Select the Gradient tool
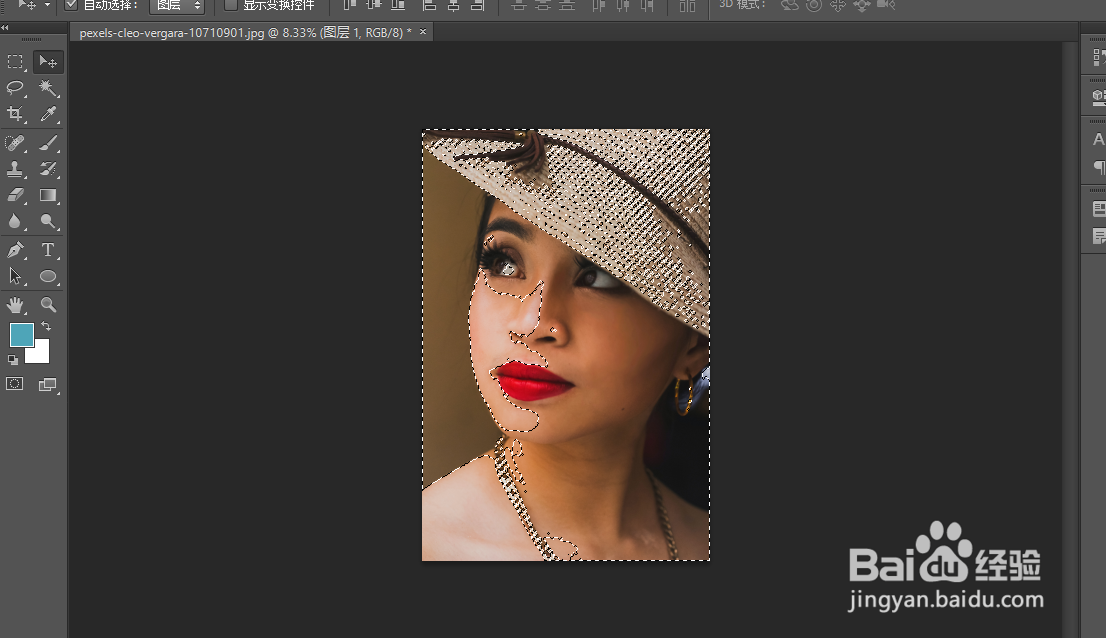1106x638 pixels. (48, 195)
